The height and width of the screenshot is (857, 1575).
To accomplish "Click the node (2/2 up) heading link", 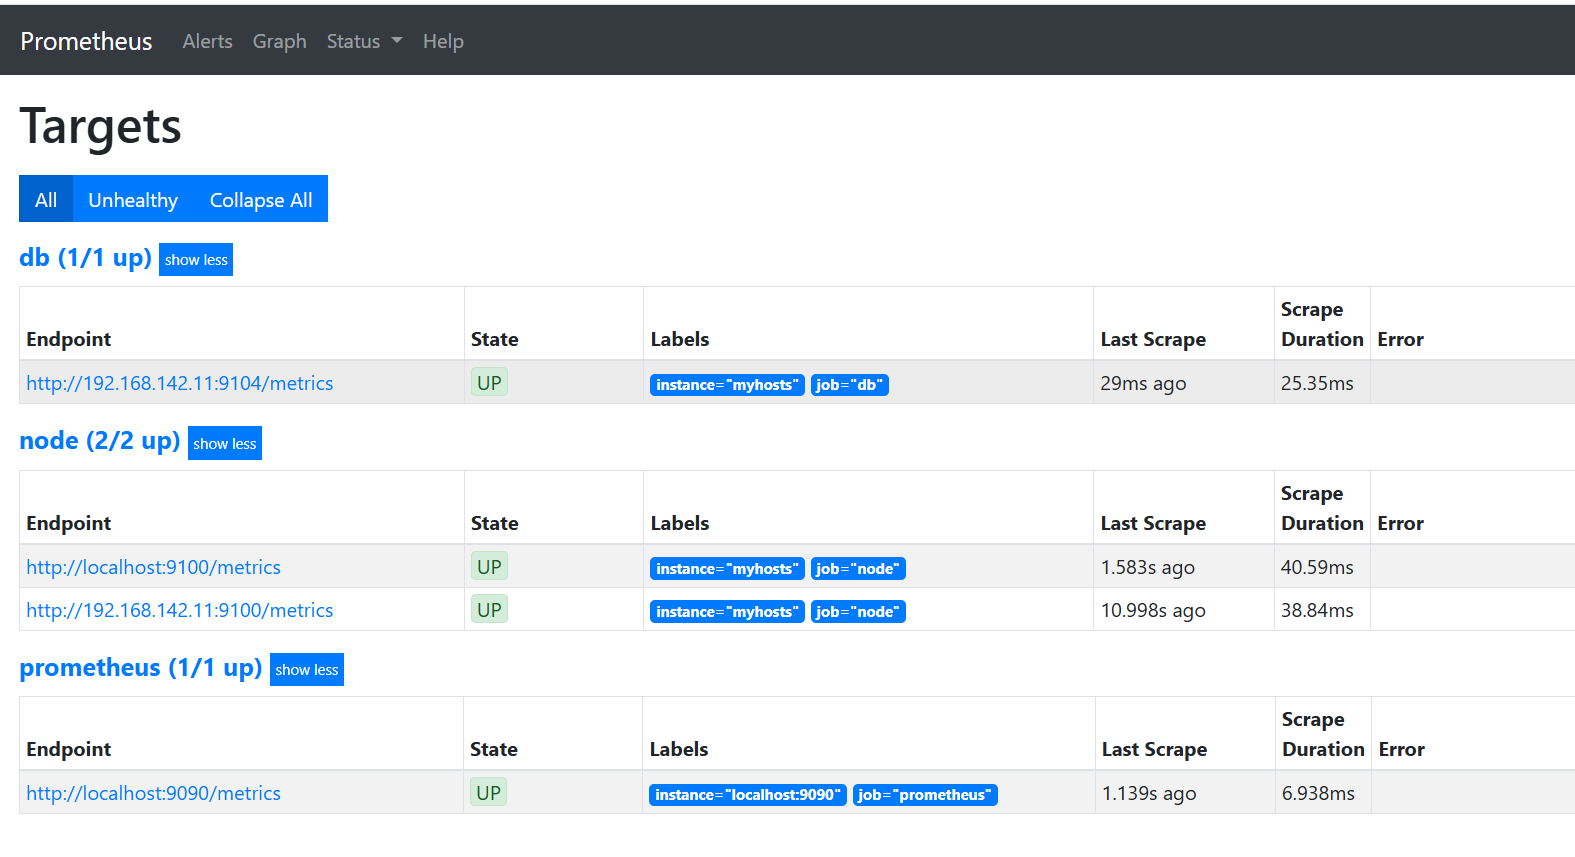I will [x=100, y=441].
